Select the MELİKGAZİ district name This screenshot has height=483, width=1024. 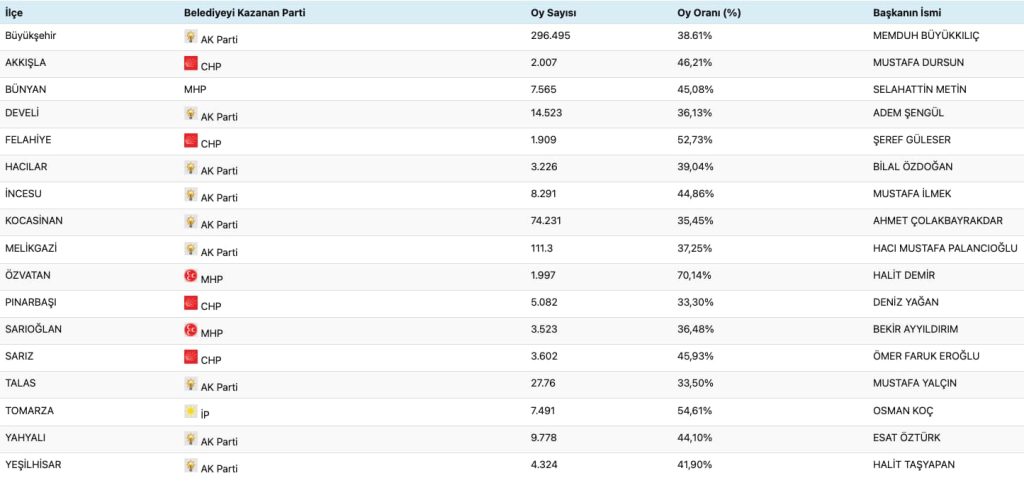32,248
